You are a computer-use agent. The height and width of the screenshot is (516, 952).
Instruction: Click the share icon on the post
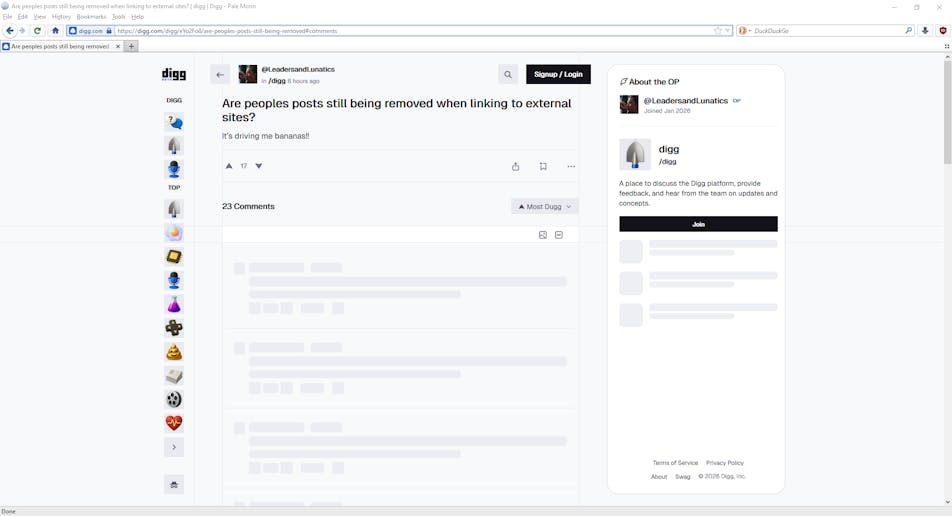coord(515,167)
